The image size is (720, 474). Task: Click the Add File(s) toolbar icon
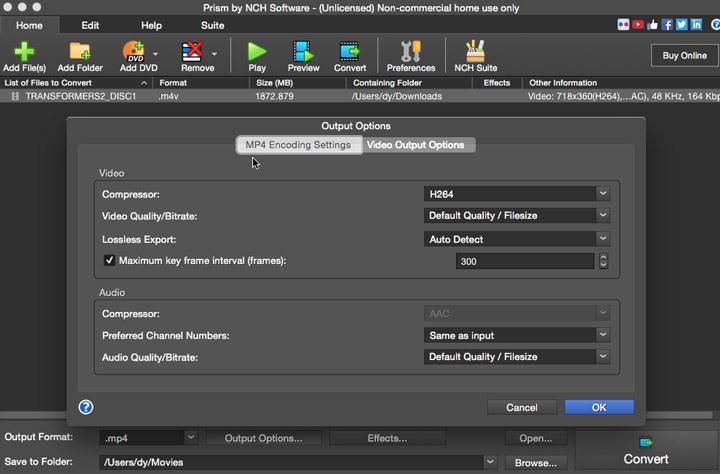click(x=24, y=52)
